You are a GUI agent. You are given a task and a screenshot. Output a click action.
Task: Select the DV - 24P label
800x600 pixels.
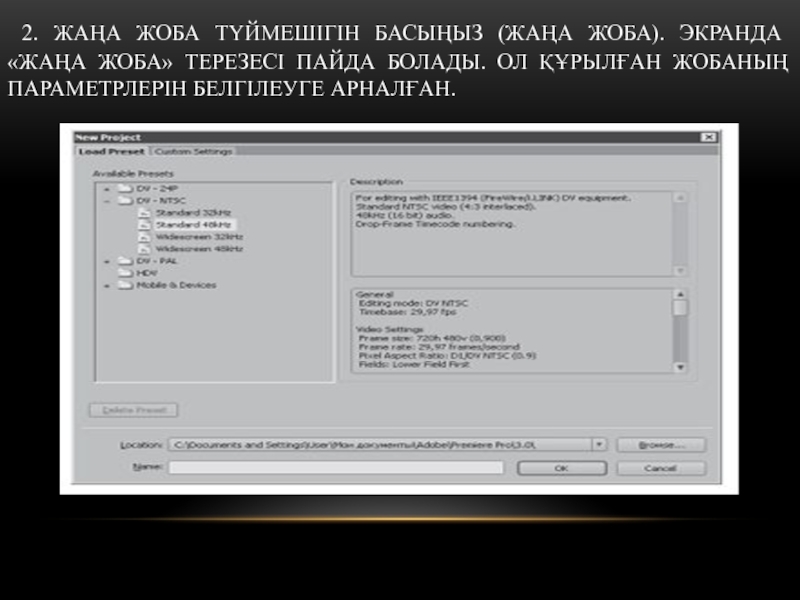coord(157,188)
